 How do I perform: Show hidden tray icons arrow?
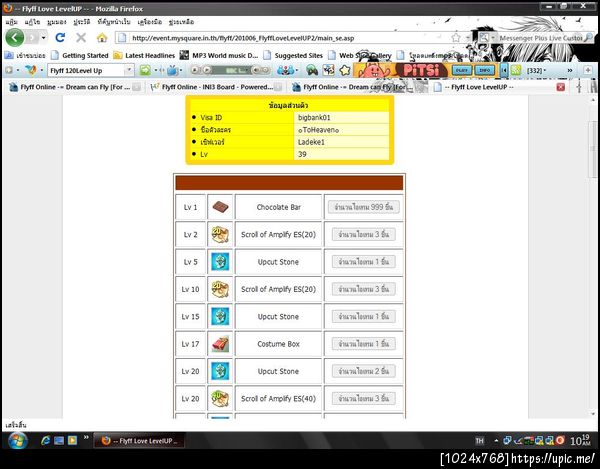pyautogui.click(x=496, y=441)
